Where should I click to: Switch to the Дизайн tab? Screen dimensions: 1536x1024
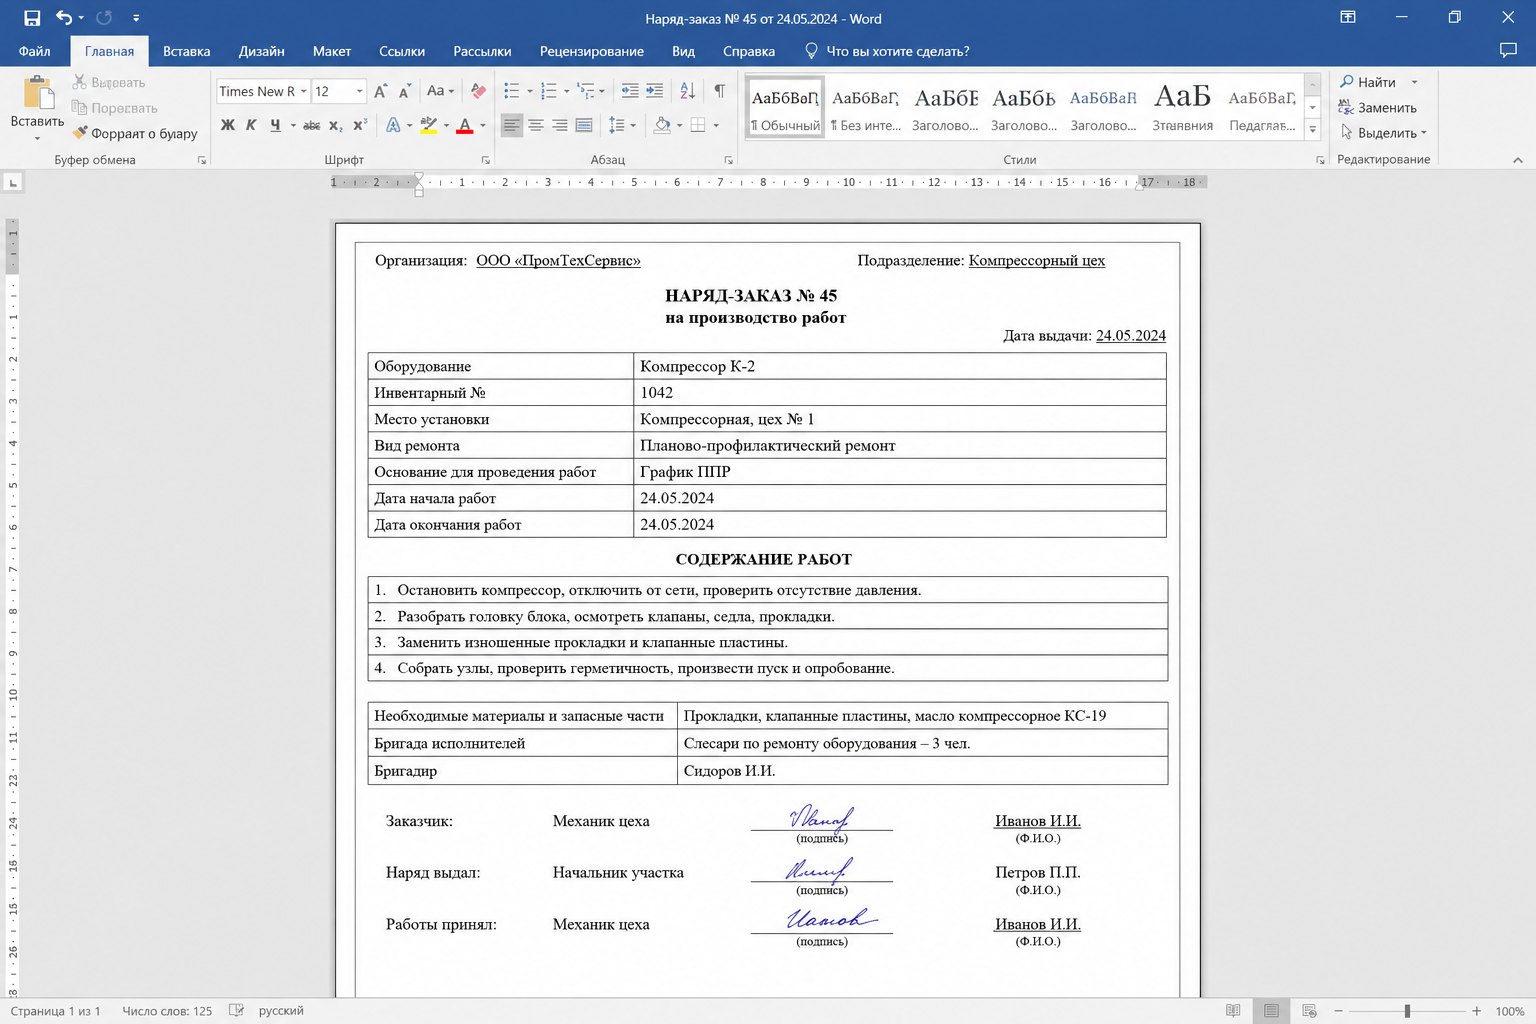[x=262, y=51]
